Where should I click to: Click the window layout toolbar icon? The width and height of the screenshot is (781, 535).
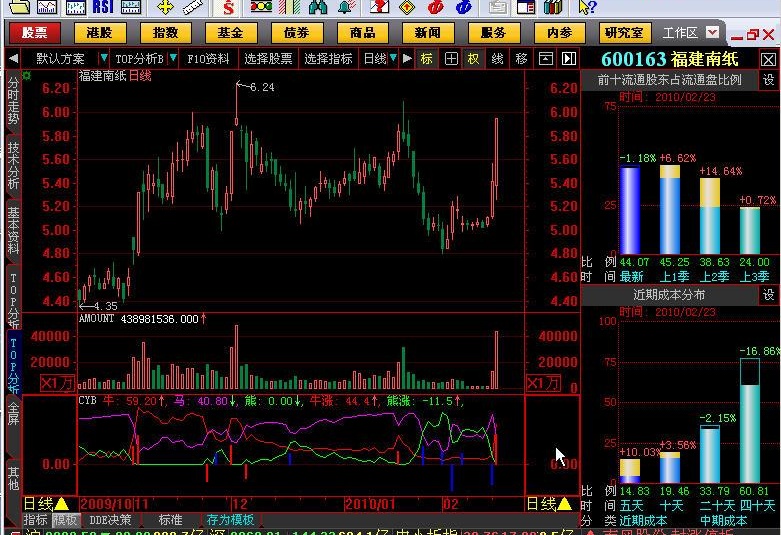[x=525, y=6]
